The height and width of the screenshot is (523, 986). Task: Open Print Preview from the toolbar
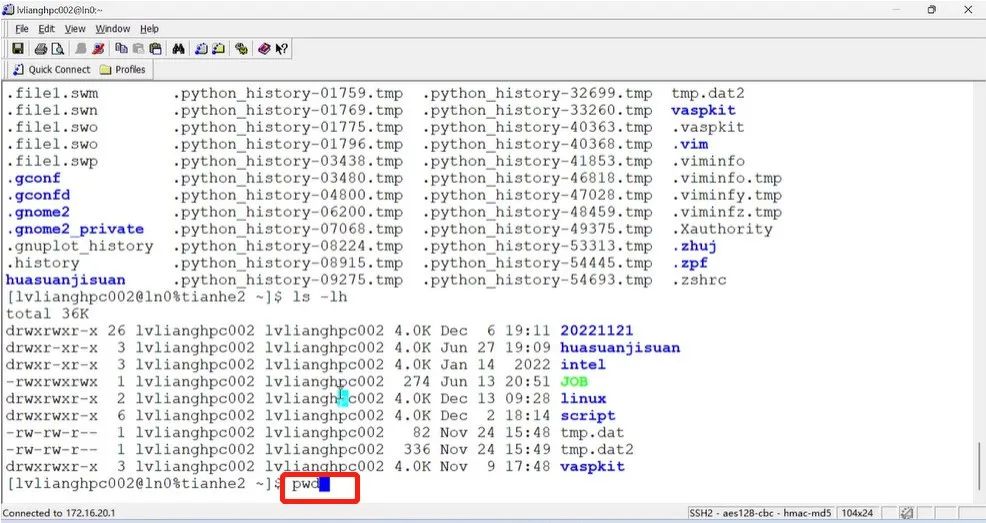point(57,48)
